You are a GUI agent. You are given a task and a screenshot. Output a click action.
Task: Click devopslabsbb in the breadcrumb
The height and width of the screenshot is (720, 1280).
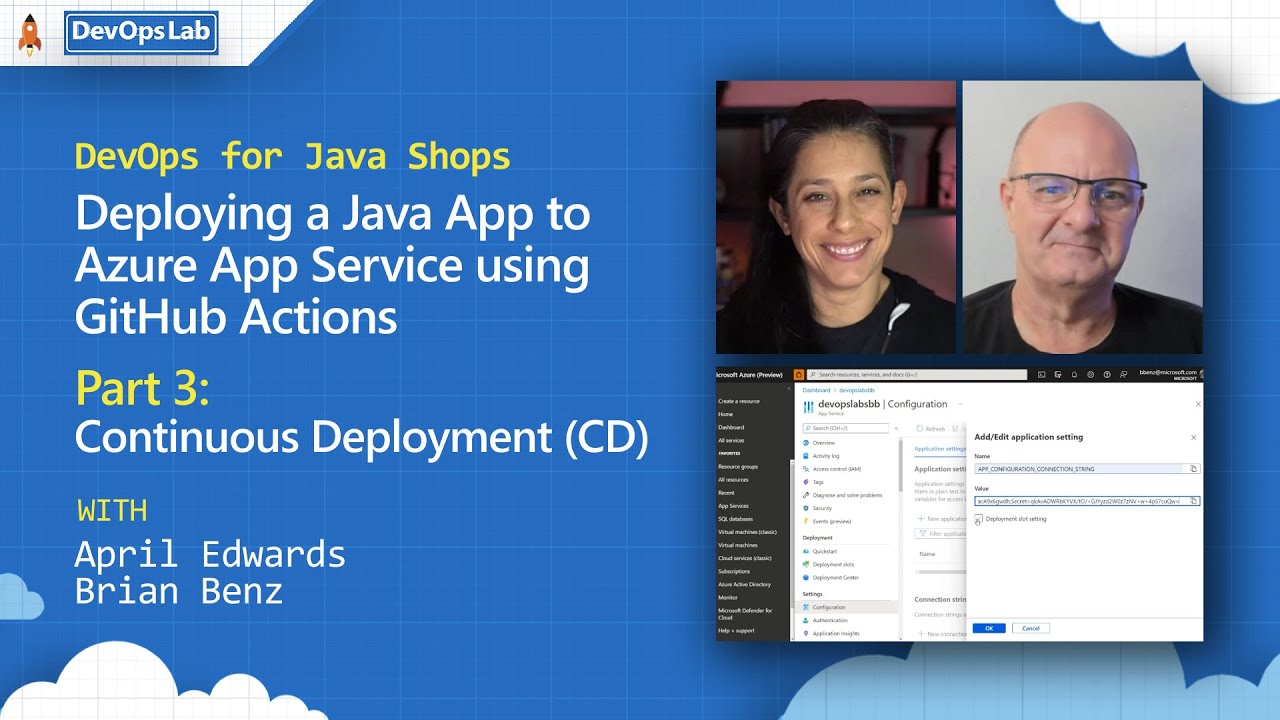coord(857,390)
